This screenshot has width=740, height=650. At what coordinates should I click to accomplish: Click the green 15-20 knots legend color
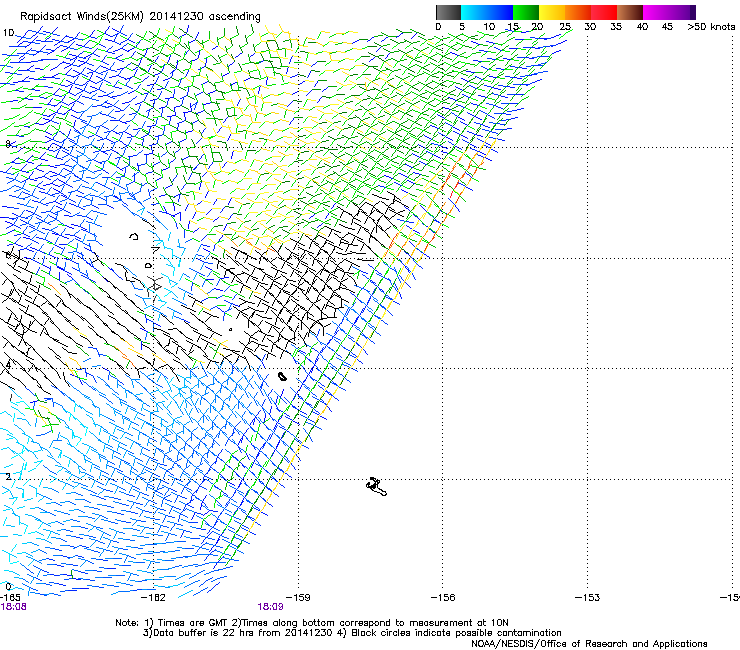tap(526, 12)
